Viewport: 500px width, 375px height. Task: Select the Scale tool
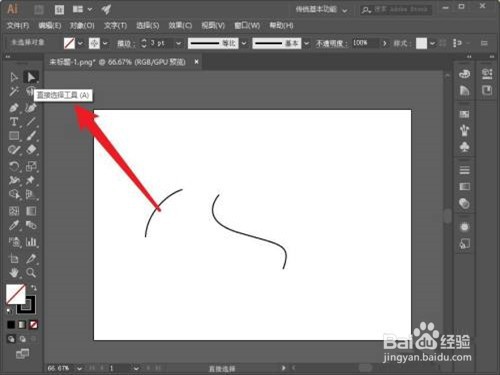click(x=31, y=166)
